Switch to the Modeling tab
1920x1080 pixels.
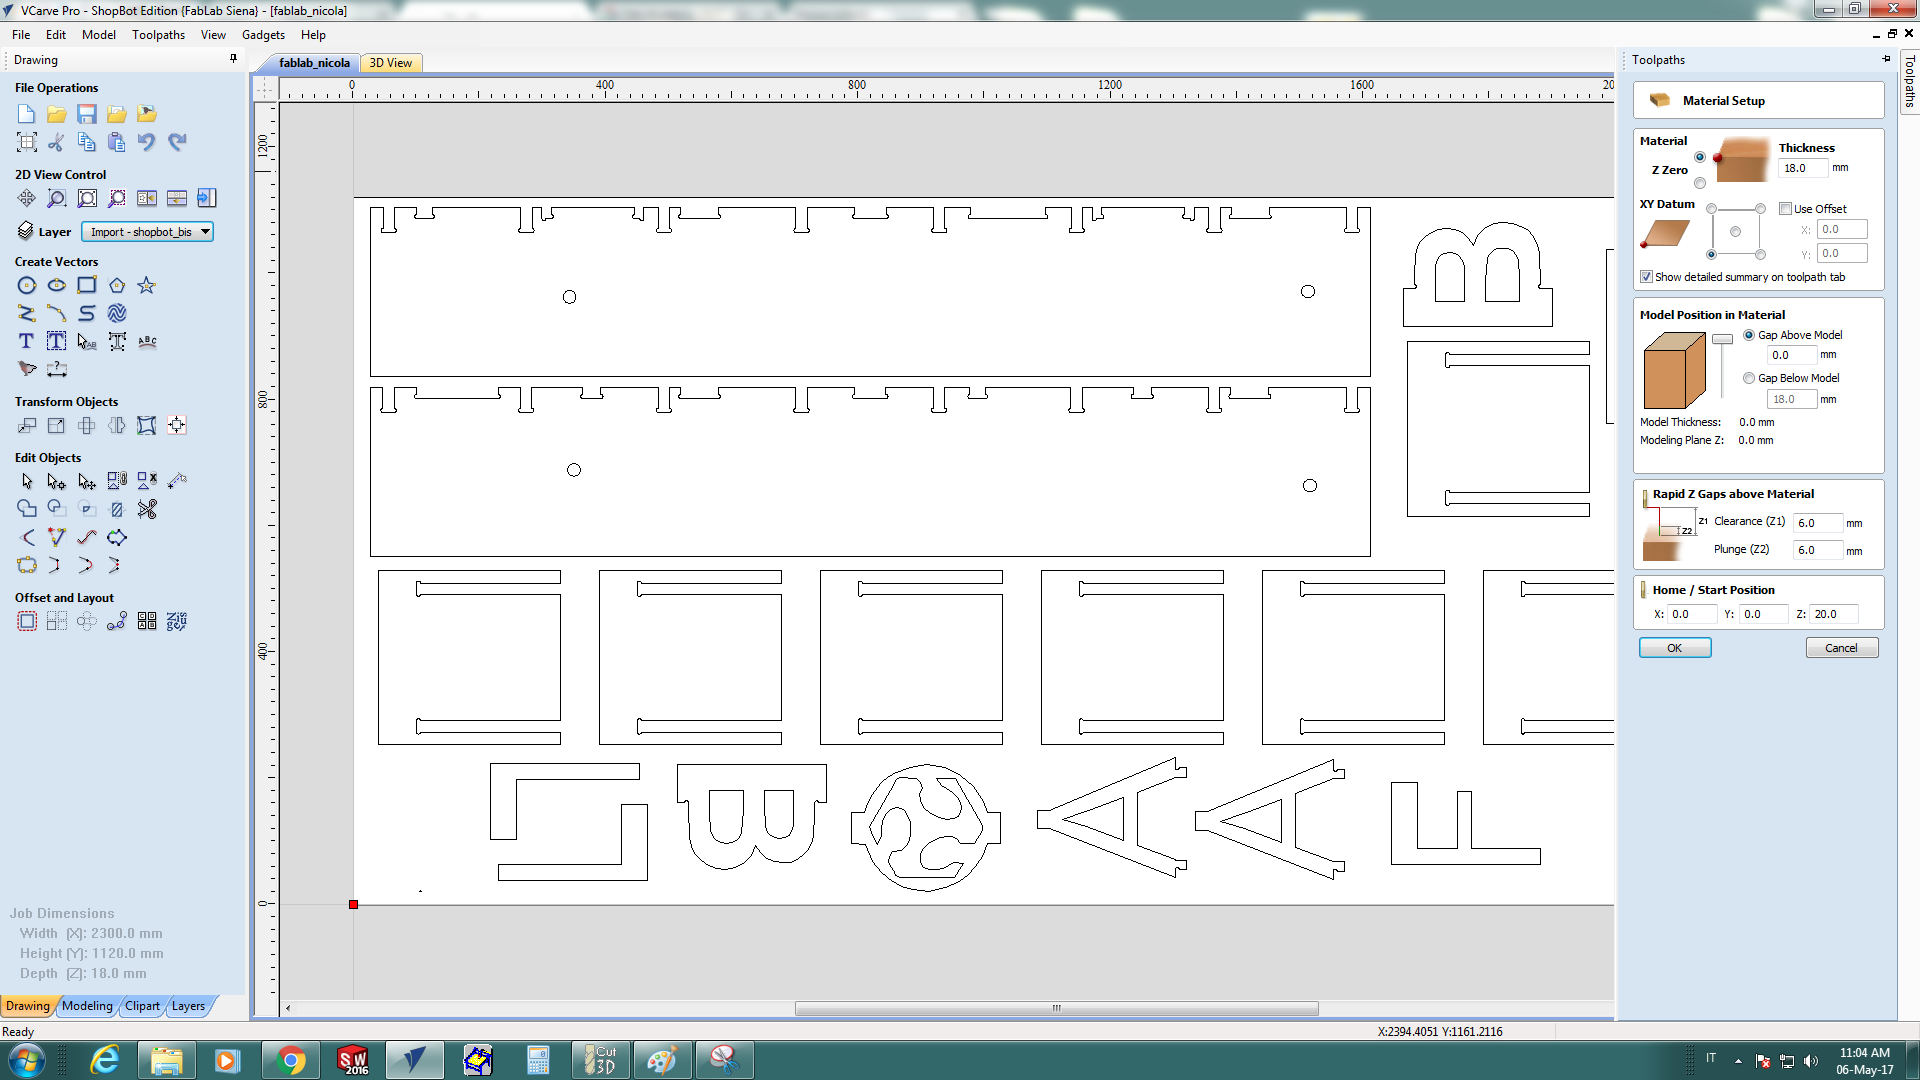88,1006
